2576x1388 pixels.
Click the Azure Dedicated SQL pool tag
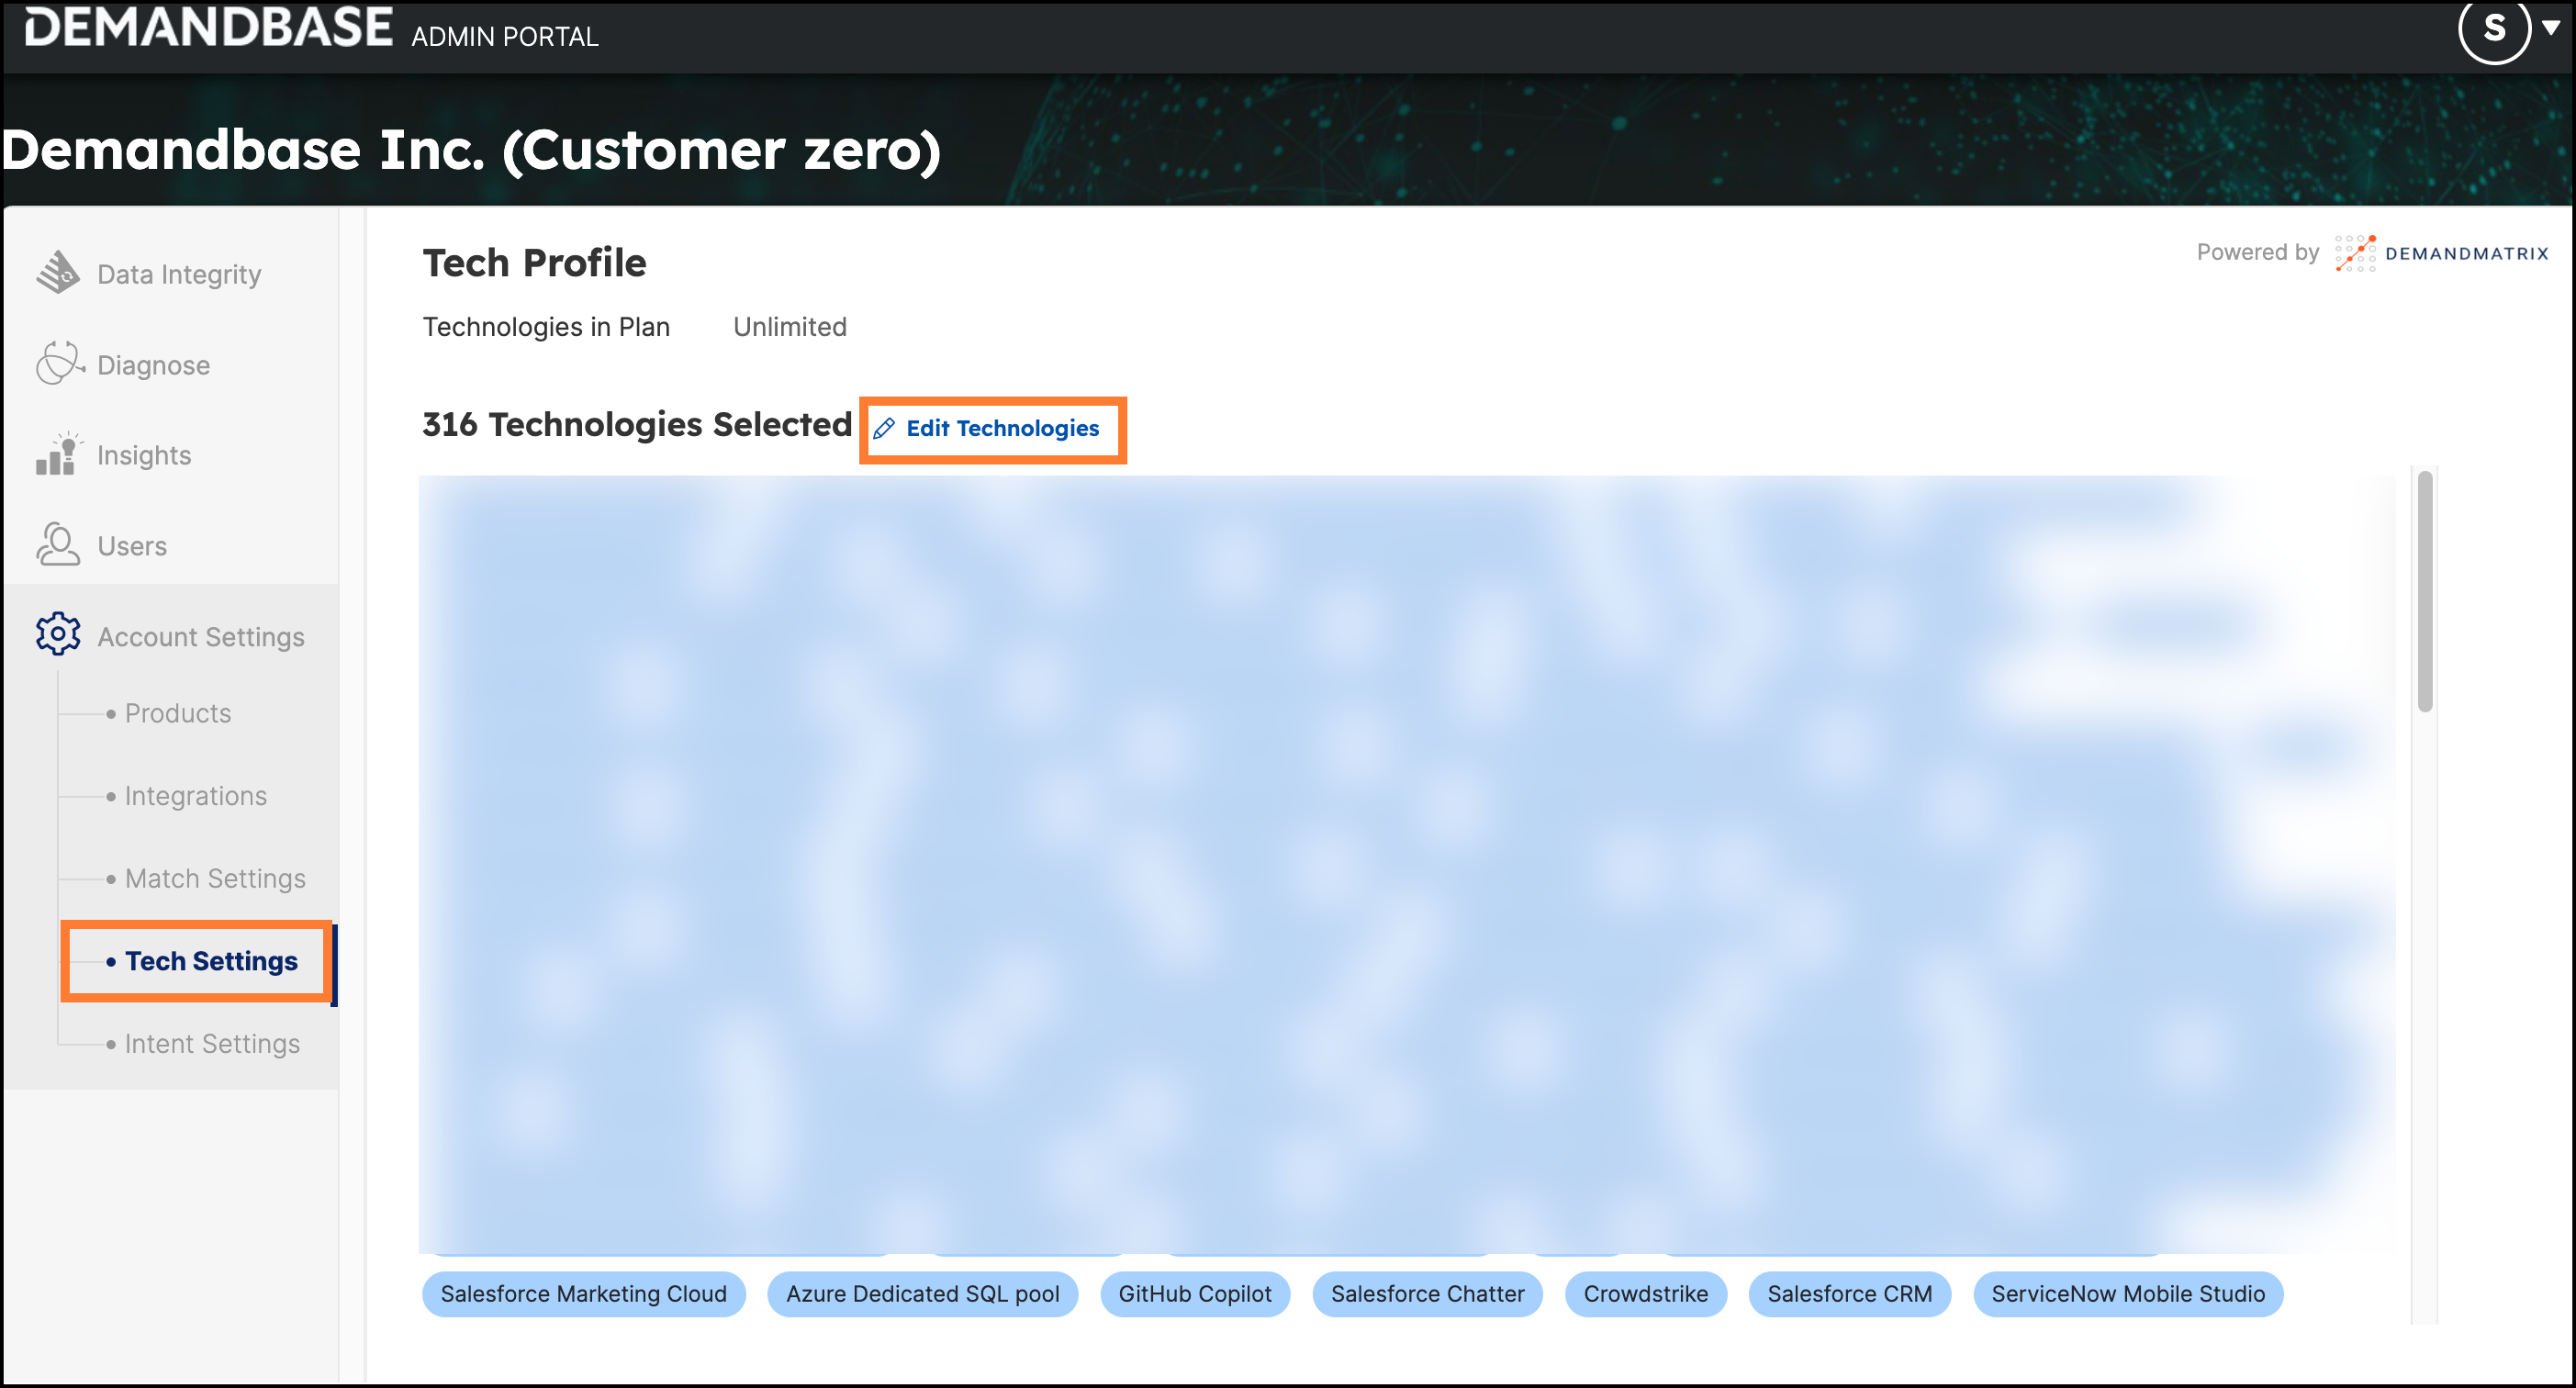(x=922, y=1294)
